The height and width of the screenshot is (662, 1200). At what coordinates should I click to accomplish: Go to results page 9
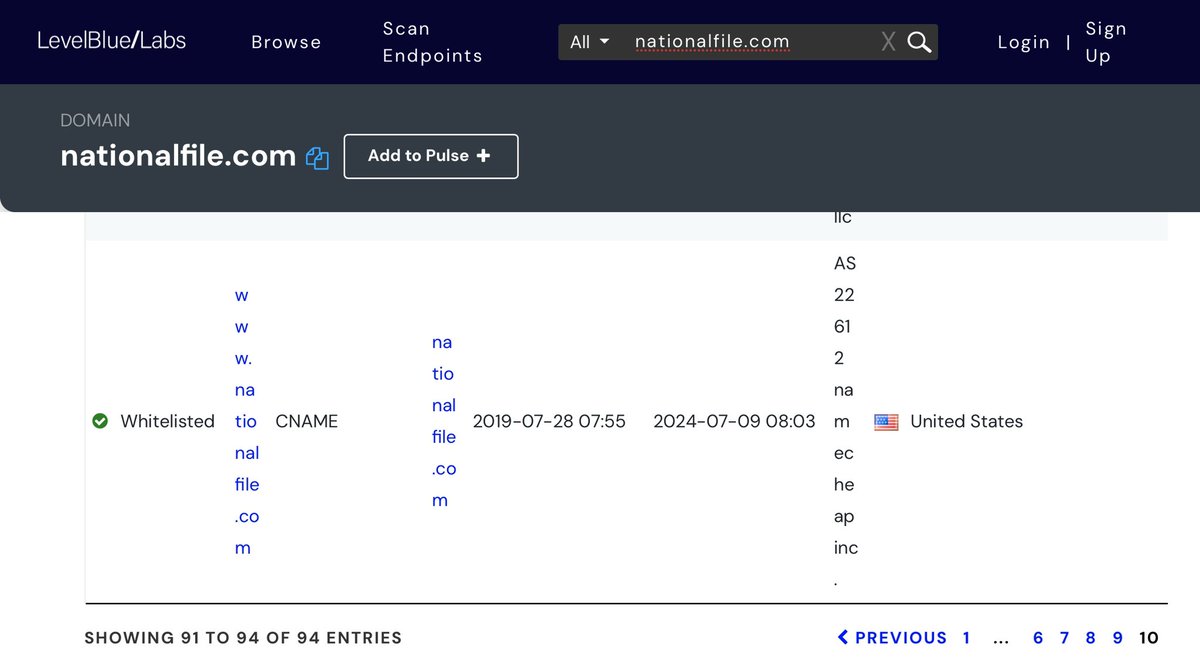[x=1117, y=637]
